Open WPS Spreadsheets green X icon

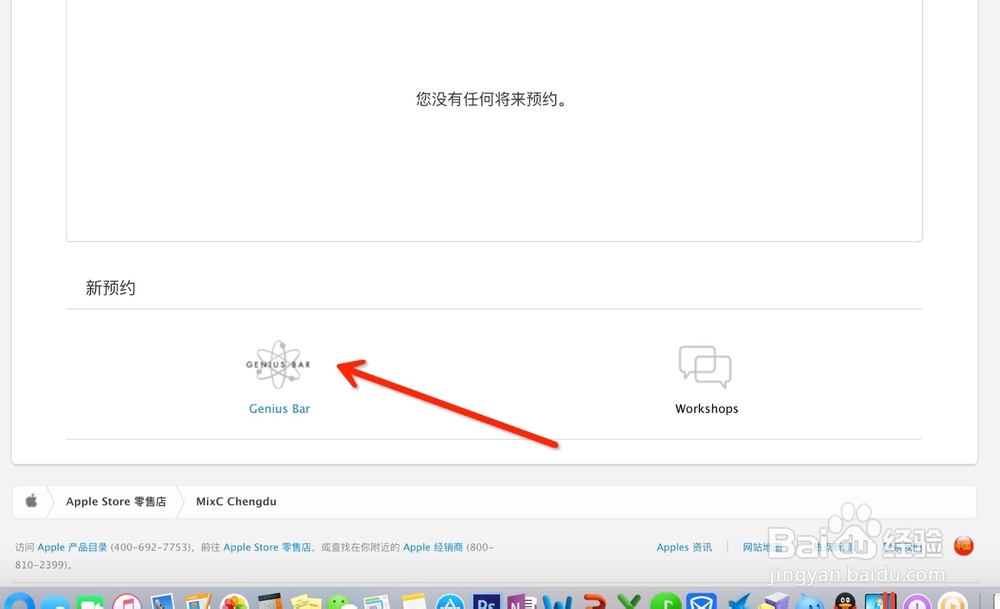tap(629, 602)
